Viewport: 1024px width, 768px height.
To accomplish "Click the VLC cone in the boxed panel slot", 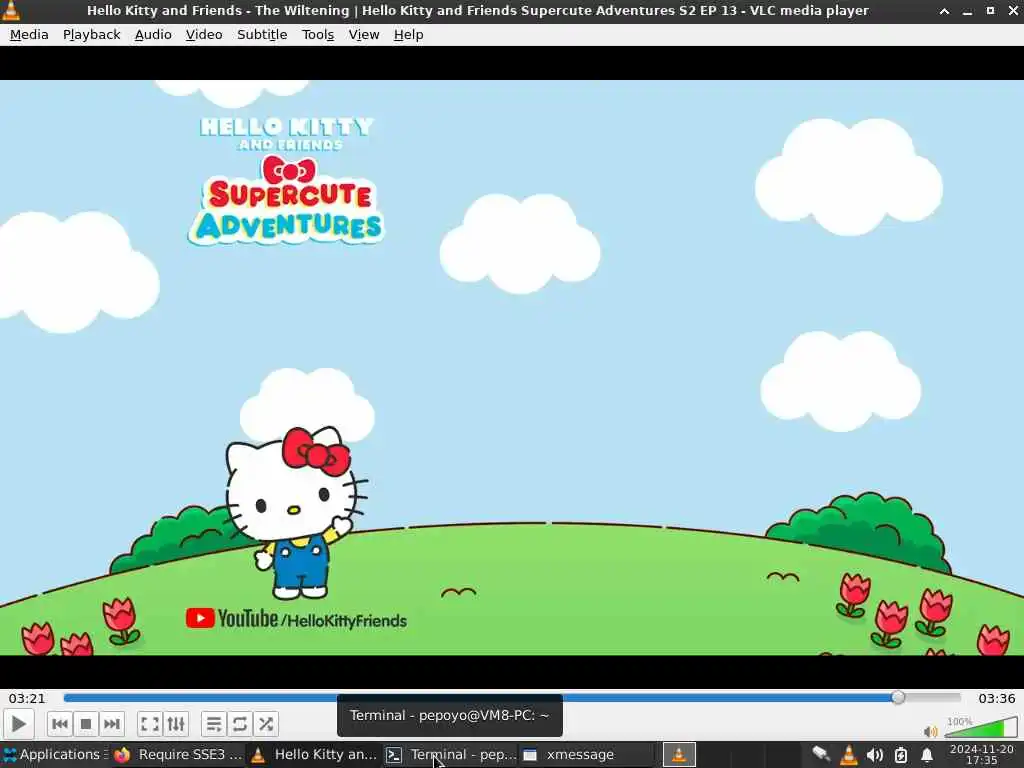I will point(679,754).
